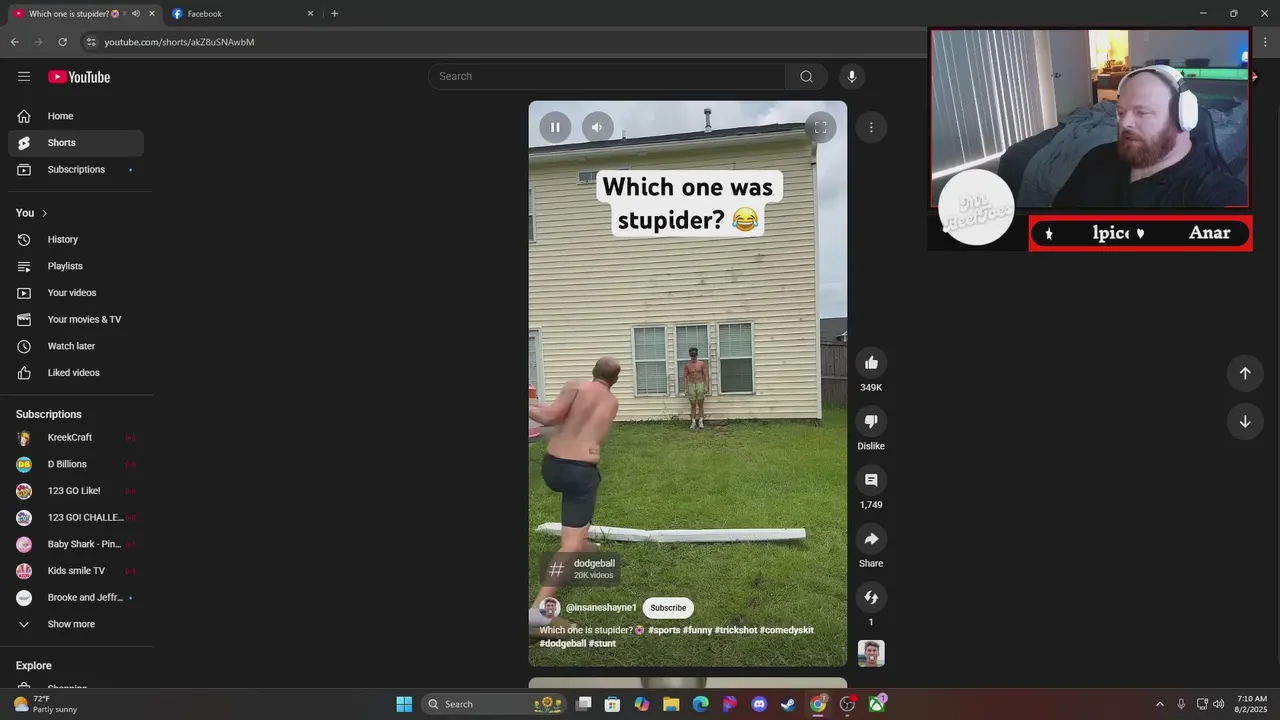Image resolution: width=1280 pixels, height=720 pixels.
Task: Open Home in the sidebar
Action: point(76,116)
